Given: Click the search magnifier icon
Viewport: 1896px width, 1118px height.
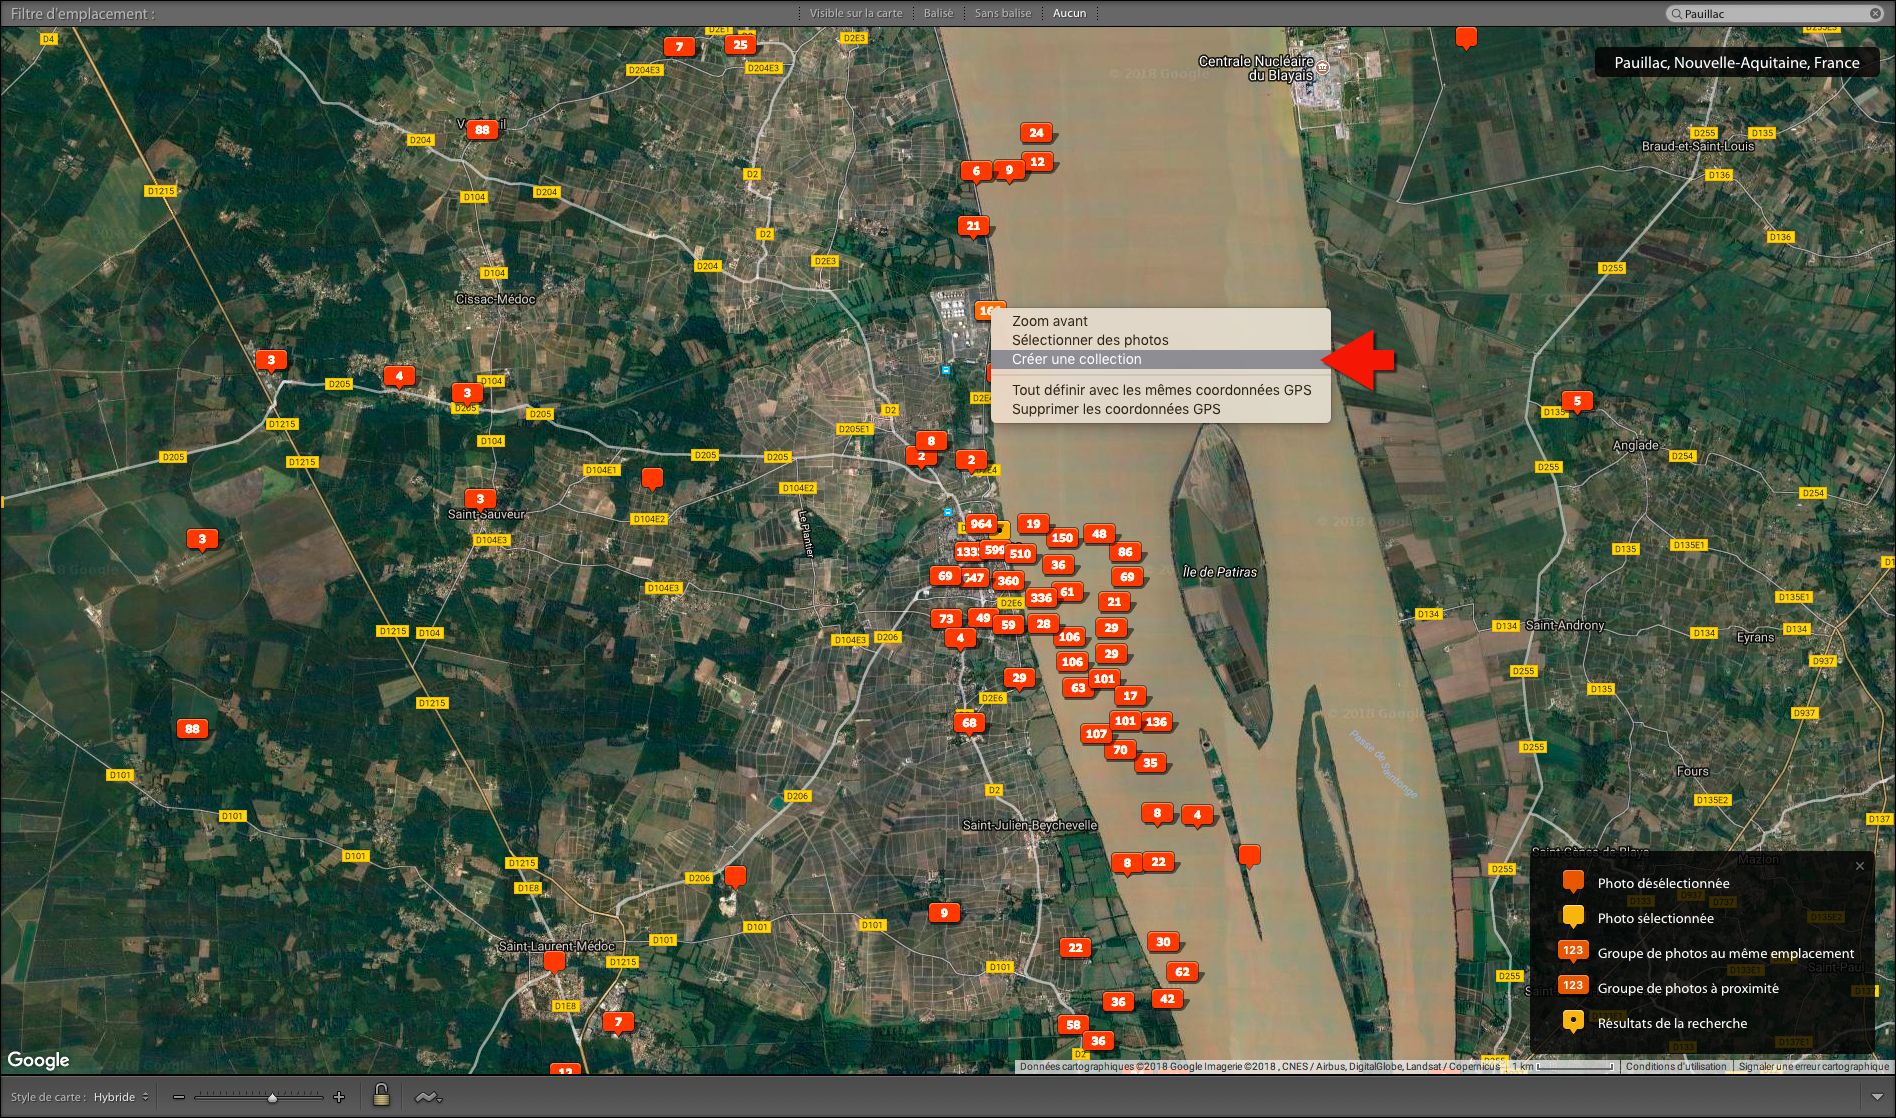Looking at the screenshot, I should tap(1676, 13).
